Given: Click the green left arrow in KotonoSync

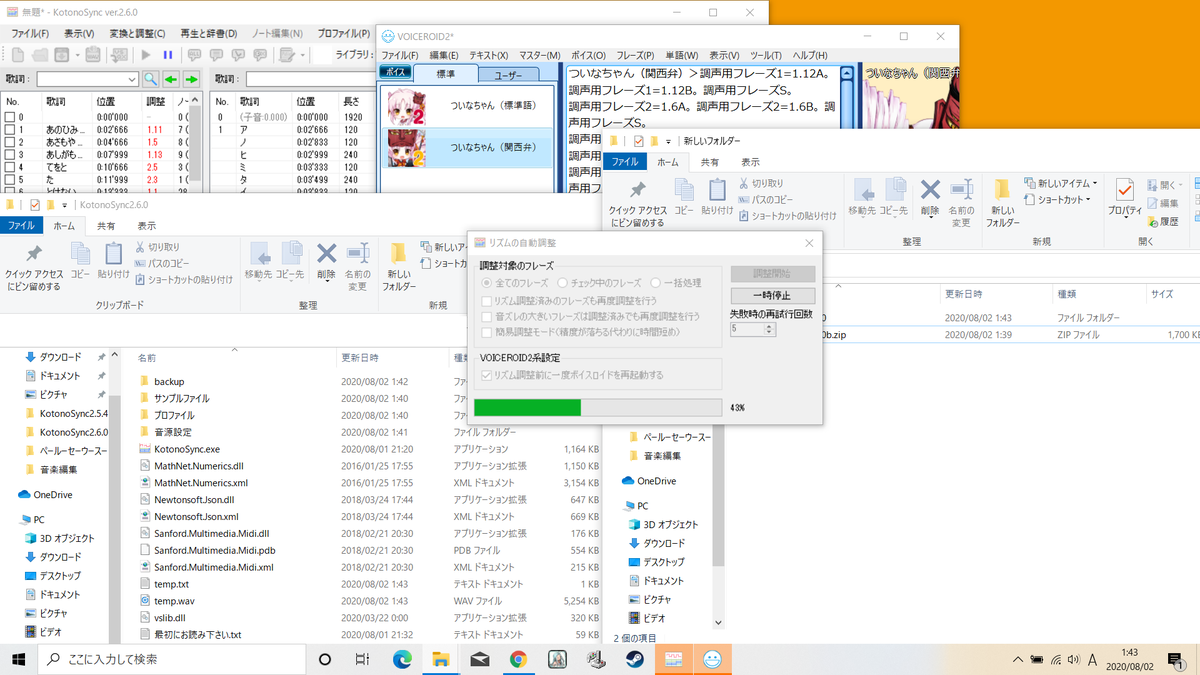Looking at the screenshot, I should pos(171,79).
